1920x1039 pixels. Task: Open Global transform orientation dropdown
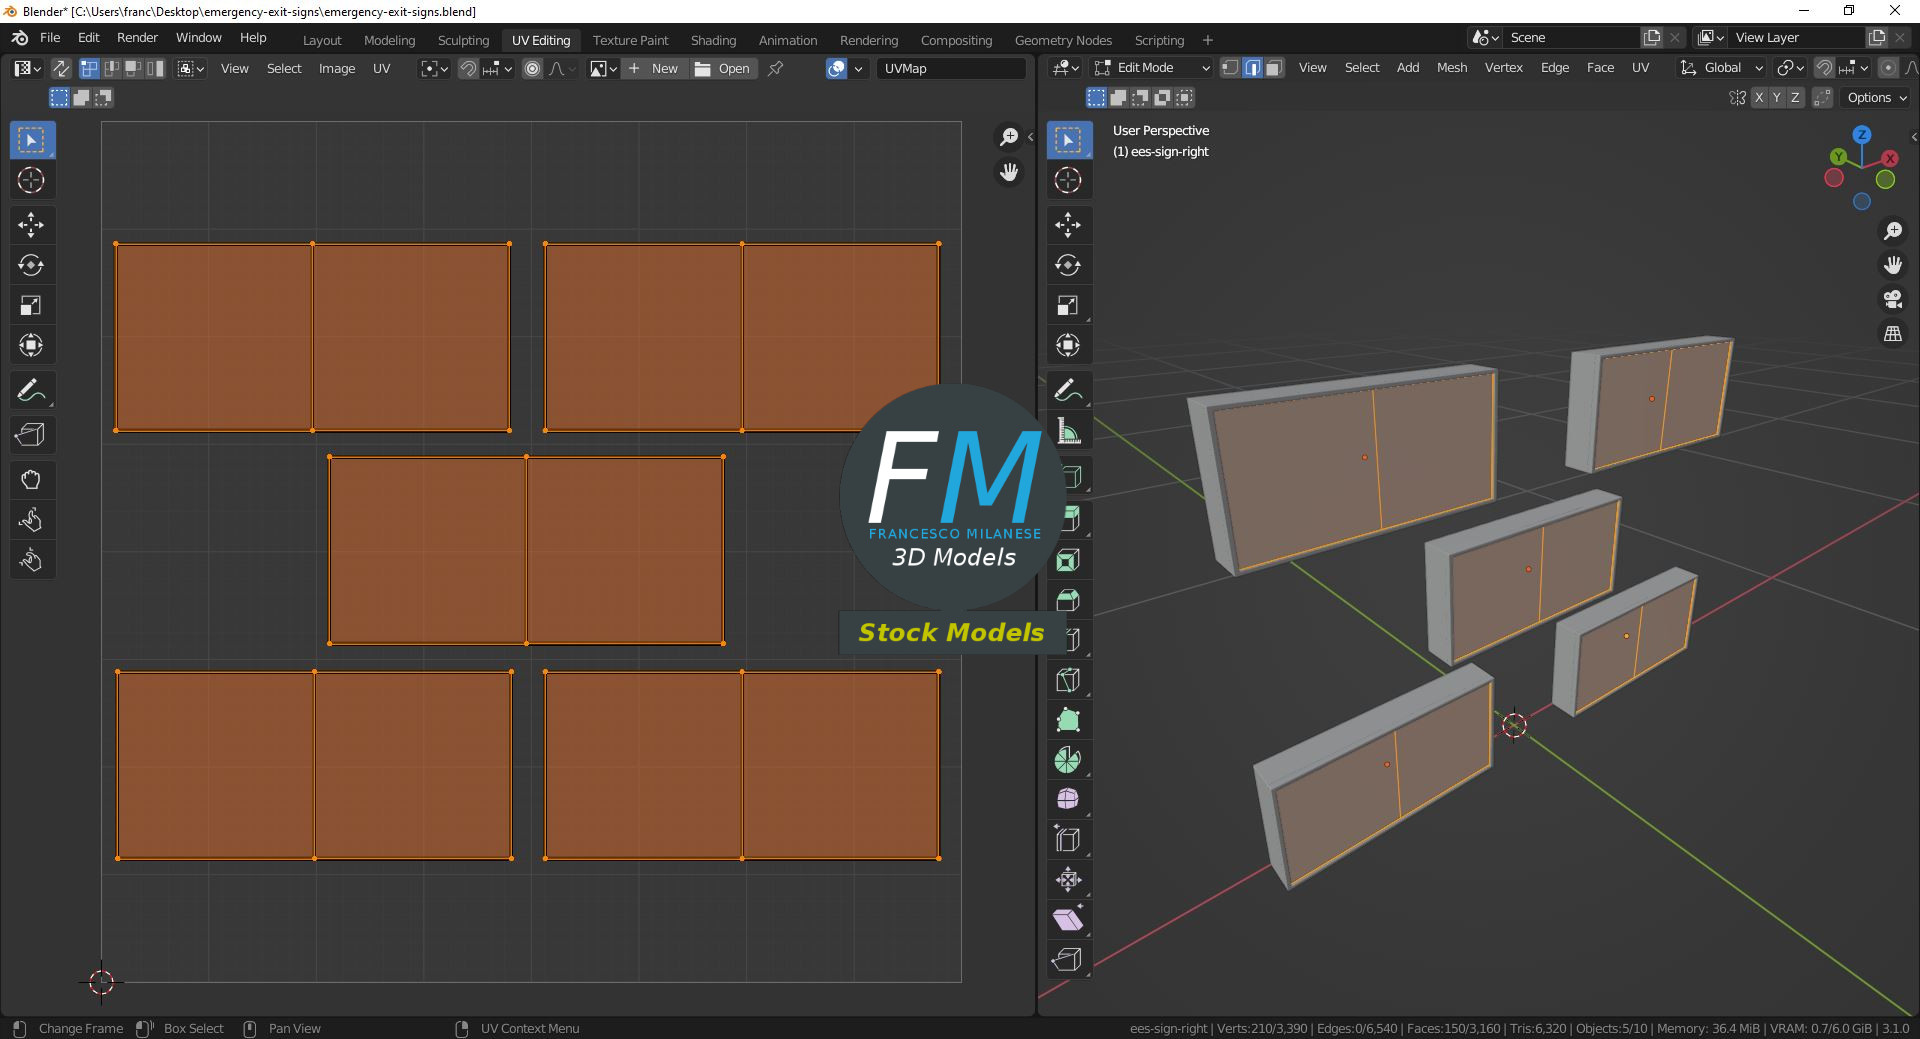(1721, 68)
